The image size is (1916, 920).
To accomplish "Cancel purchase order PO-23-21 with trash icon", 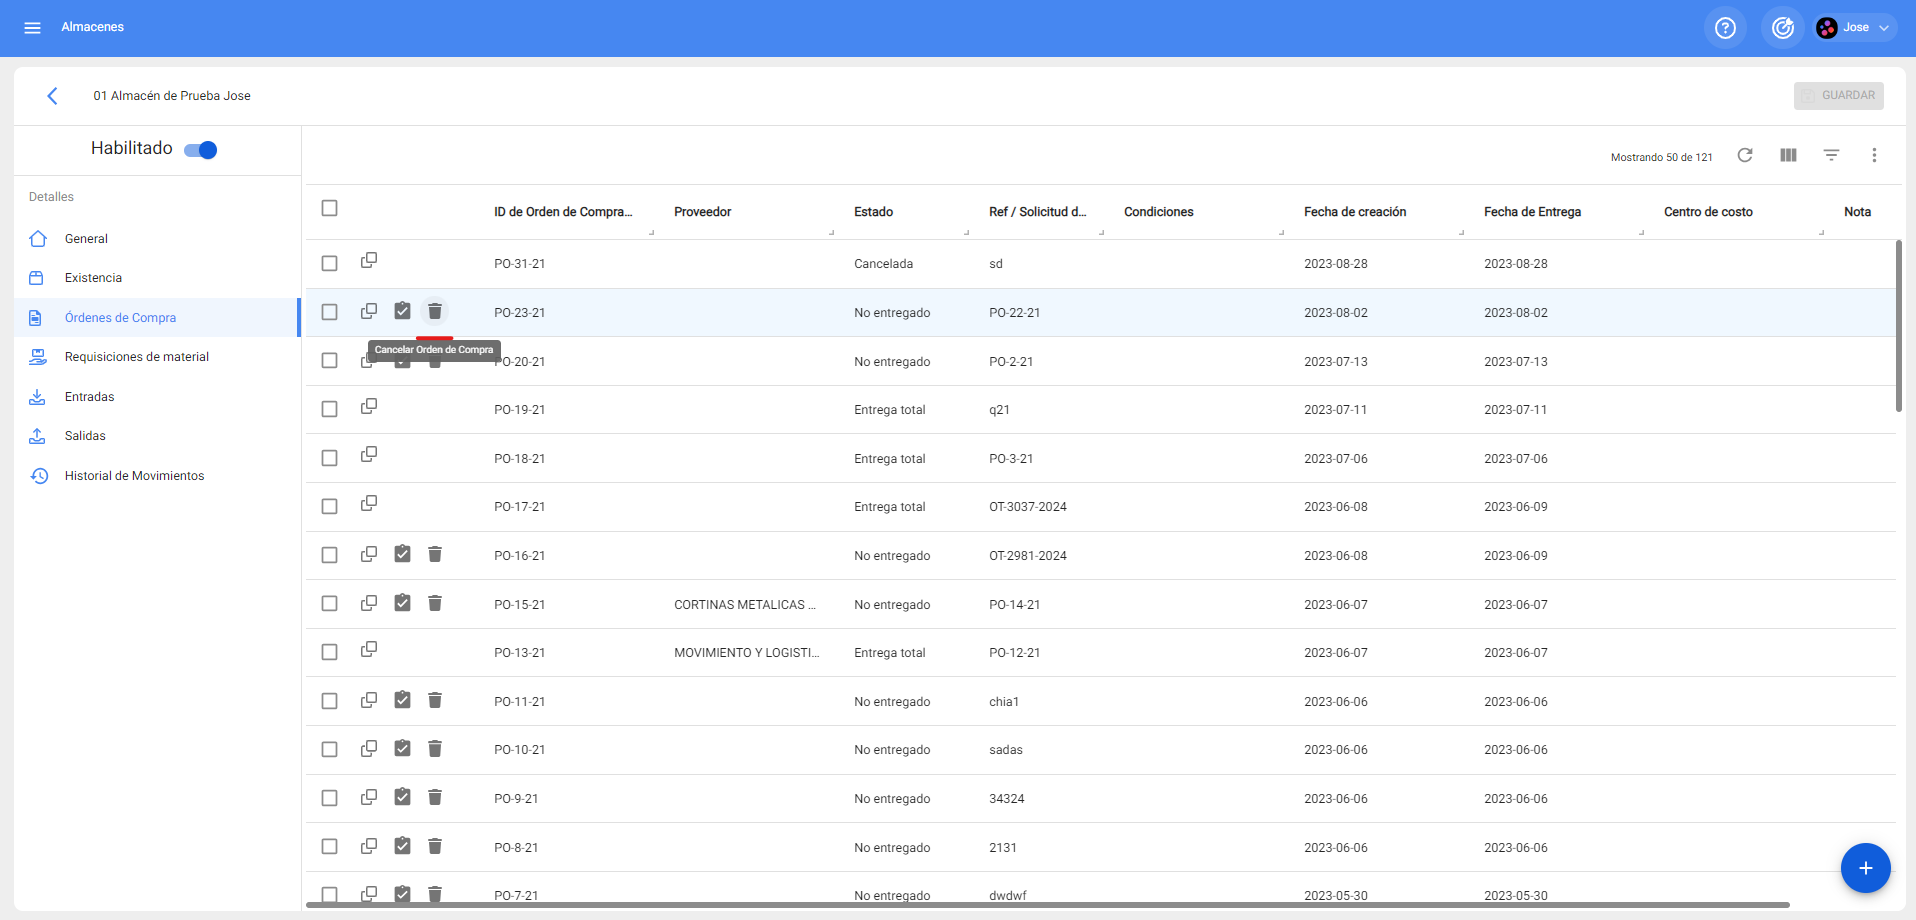I will point(435,312).
